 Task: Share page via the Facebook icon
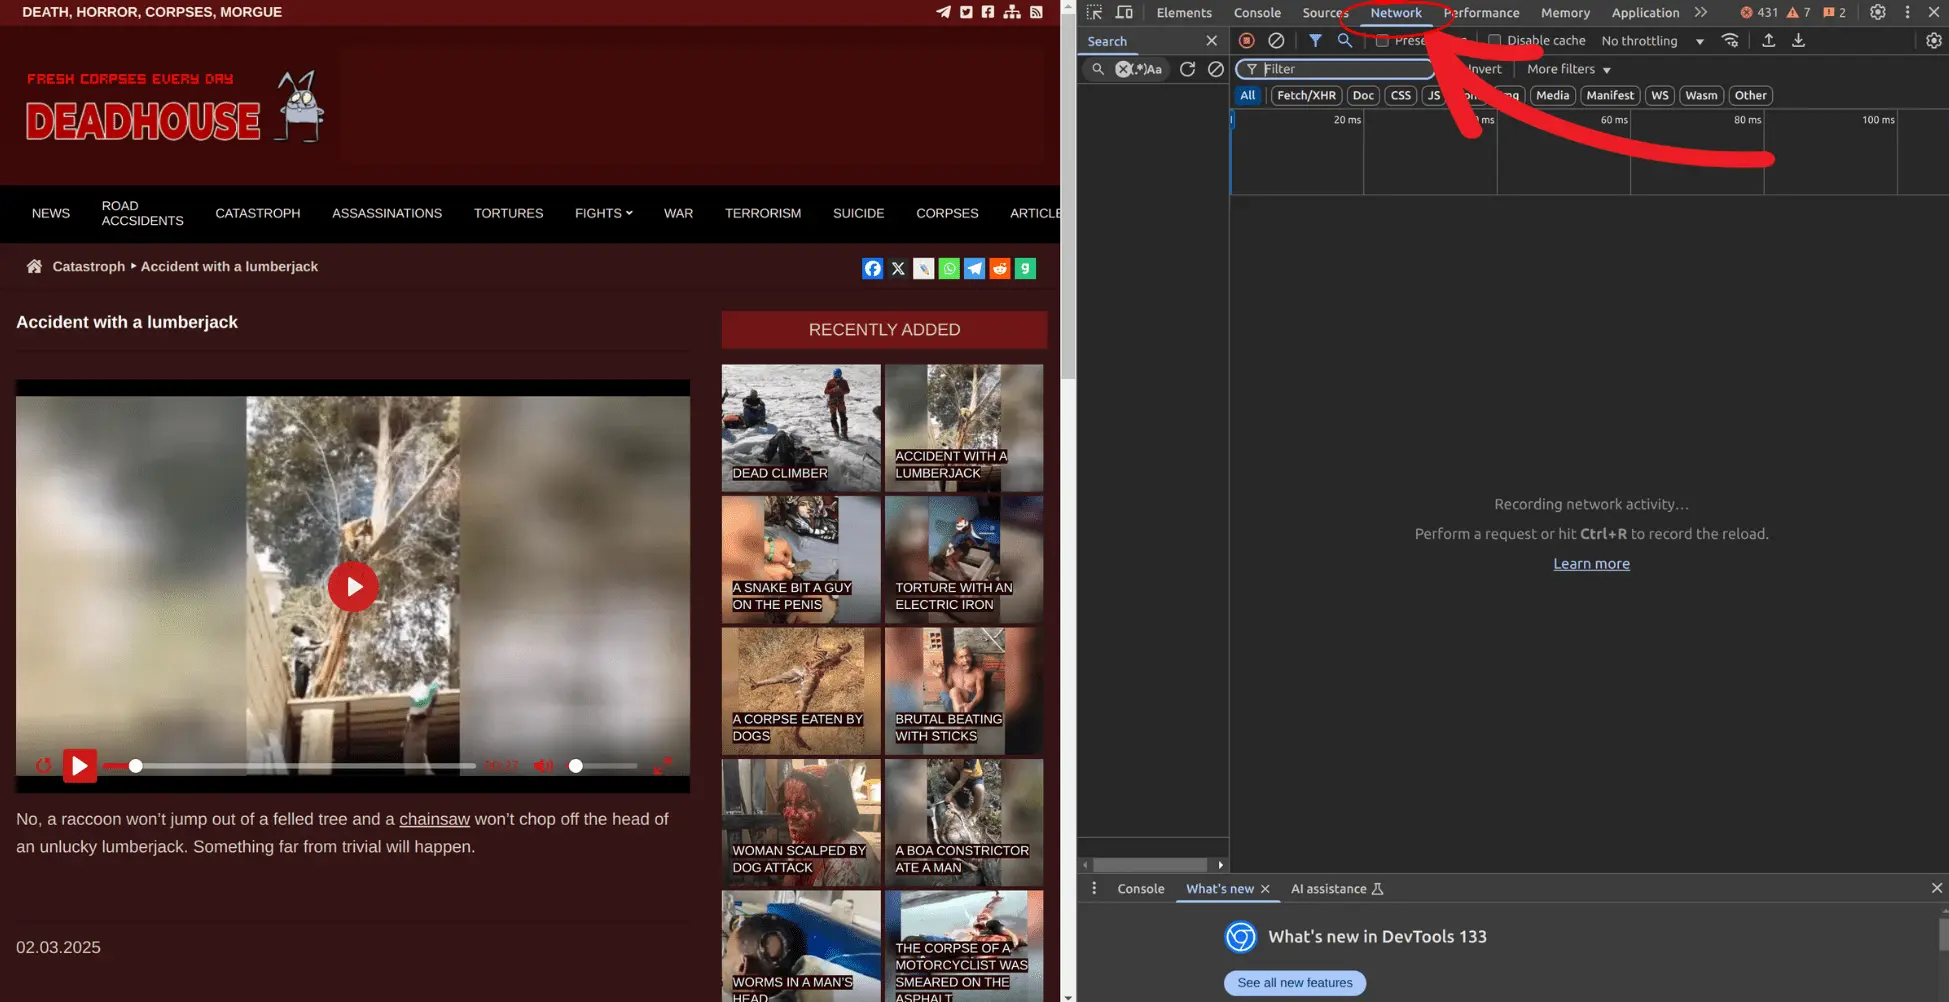[x=873, y=268]
